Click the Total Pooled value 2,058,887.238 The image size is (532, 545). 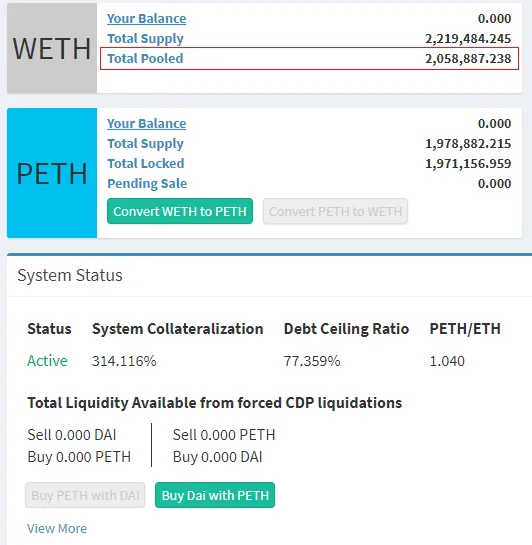click(x=468, y=58)
